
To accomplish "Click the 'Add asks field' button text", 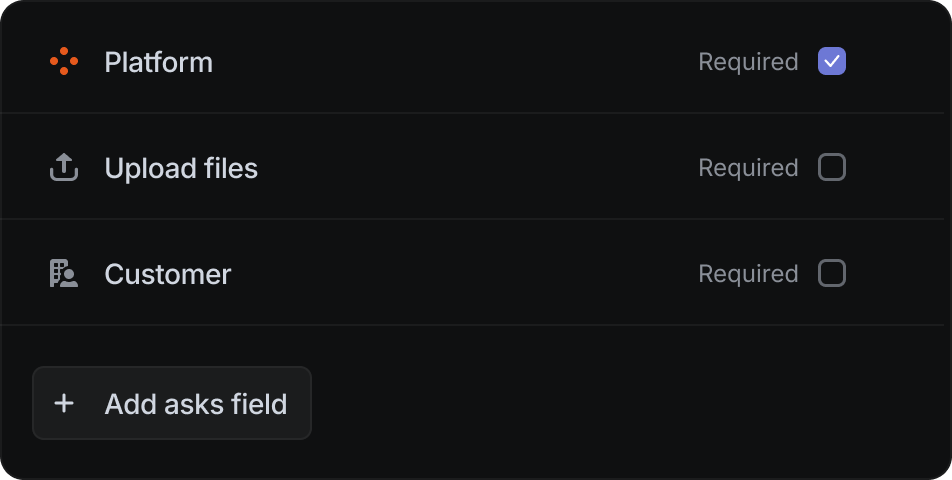I will coord(196,404).
